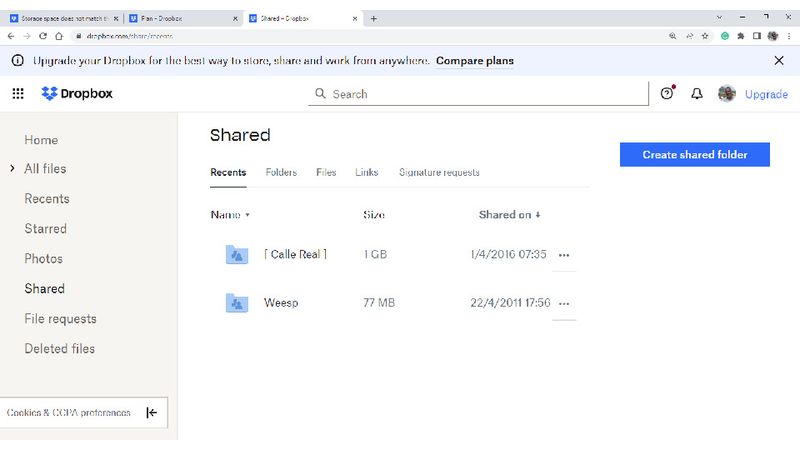Open Cookies & CCPA preferences
This screenshot has width=800, height=450.
point(68,412)
